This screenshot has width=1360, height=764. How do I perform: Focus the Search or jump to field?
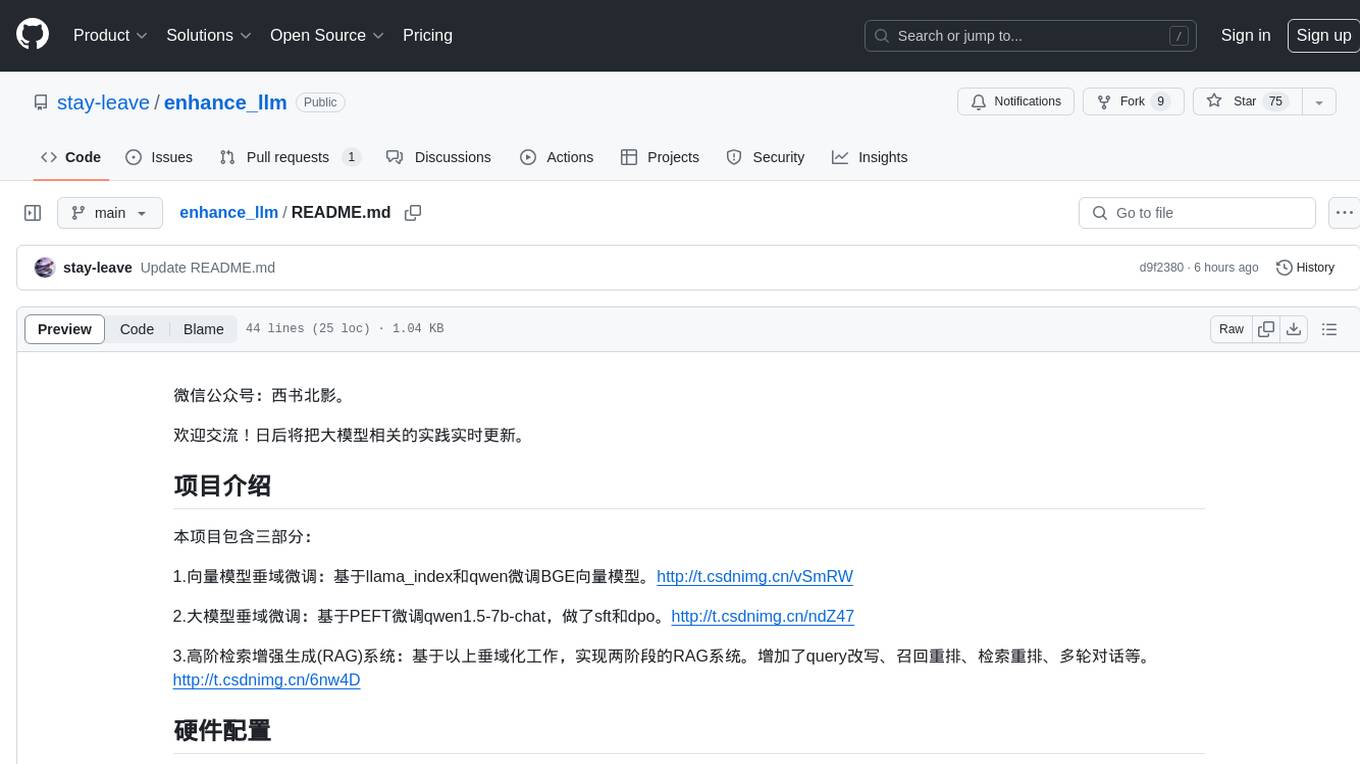1032,36
